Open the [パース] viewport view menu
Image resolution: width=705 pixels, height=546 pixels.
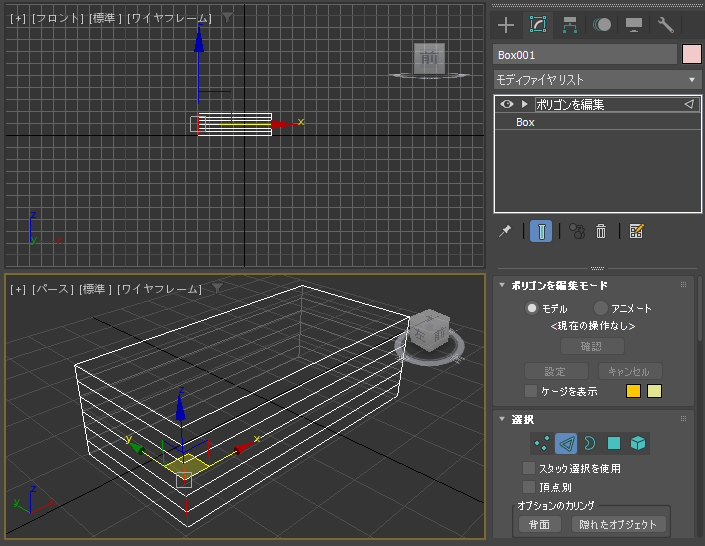tap(53, 289)
